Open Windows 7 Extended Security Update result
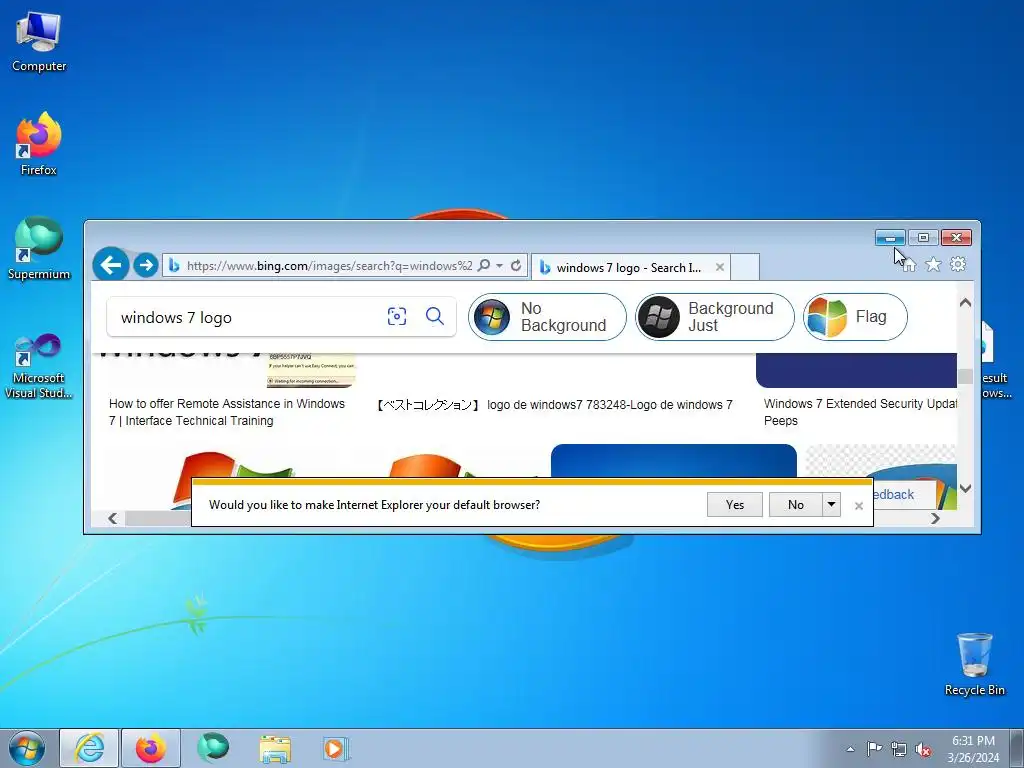This screenshot has height=768, width=1024. coord(859,412)
